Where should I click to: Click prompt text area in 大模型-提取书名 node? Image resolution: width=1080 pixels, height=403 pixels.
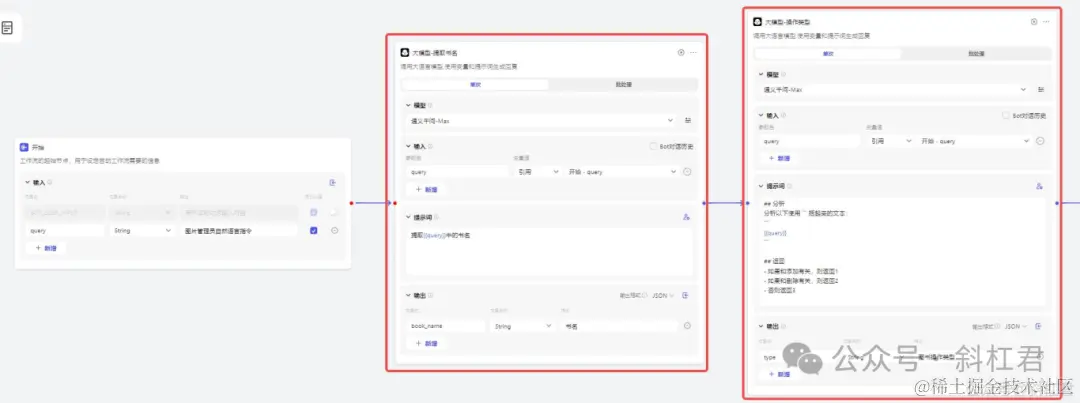[x=550, y=252]
